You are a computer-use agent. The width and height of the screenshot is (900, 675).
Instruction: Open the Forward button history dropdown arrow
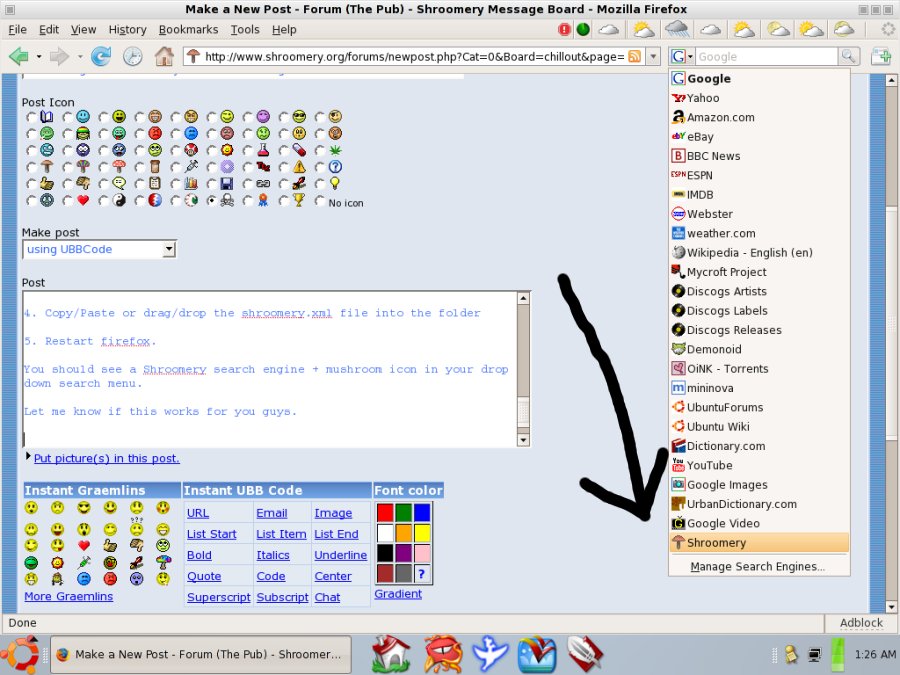point(79,56)
